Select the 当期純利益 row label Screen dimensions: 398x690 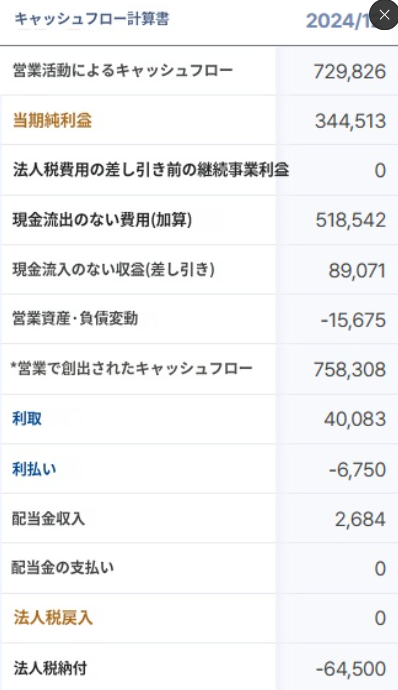(x=52, y=120)
